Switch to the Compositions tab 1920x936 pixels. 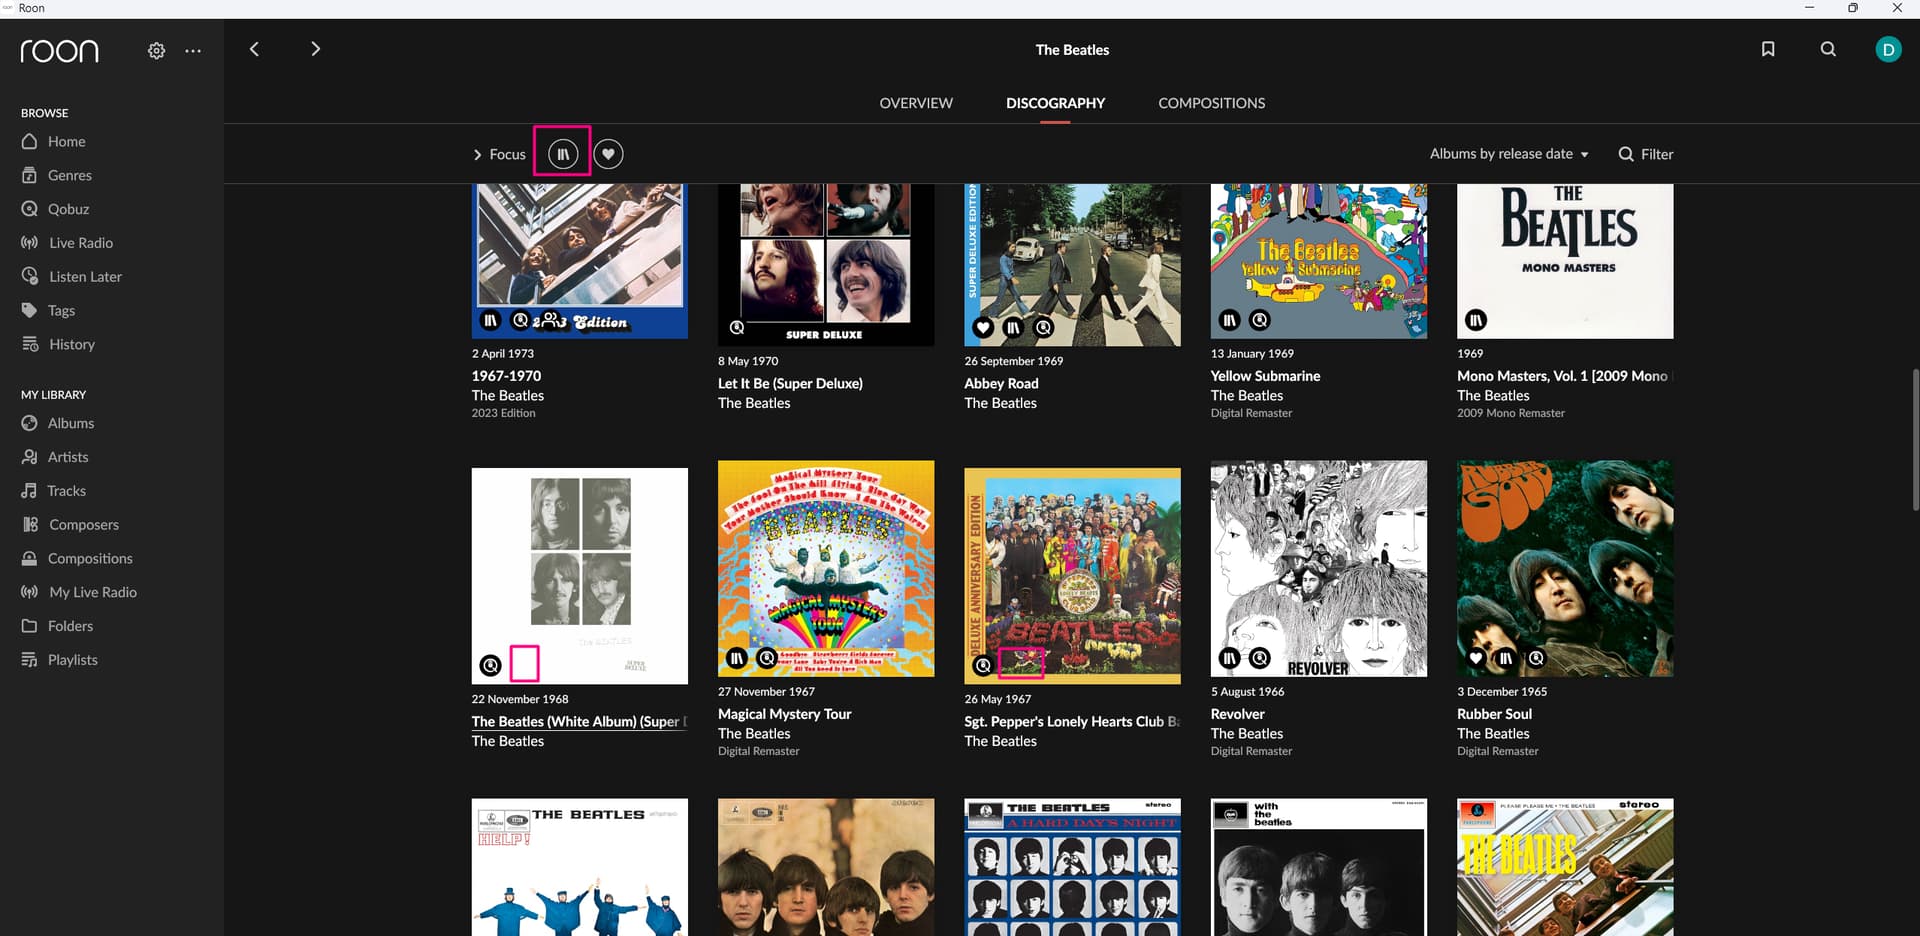(1211, 103)
